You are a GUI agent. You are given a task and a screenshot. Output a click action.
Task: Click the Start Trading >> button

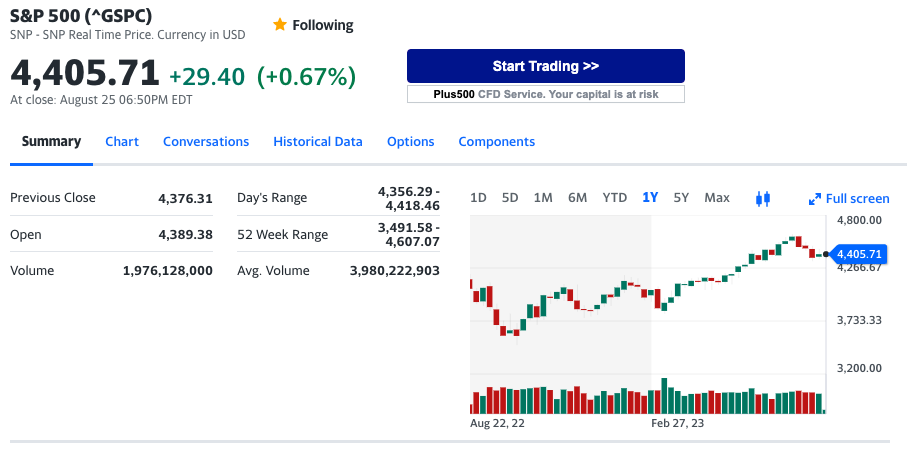pyautogui.click(x=545, y=66)
